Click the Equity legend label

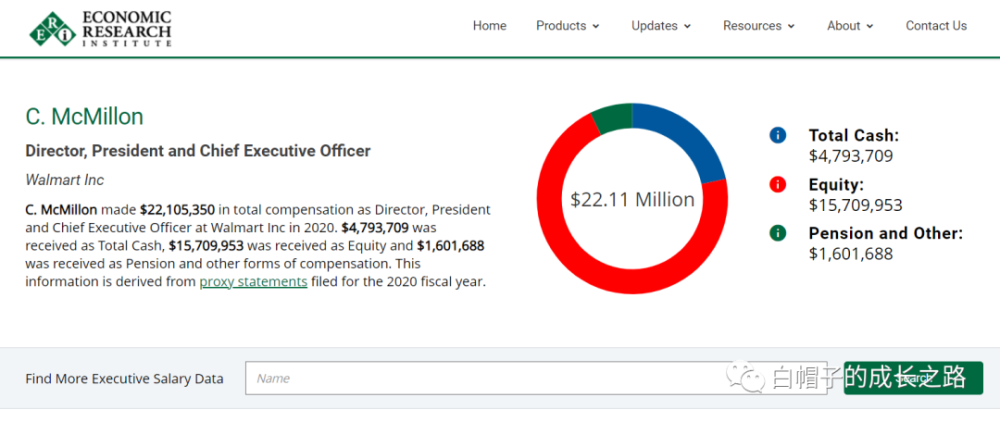[x=836, y=185]
